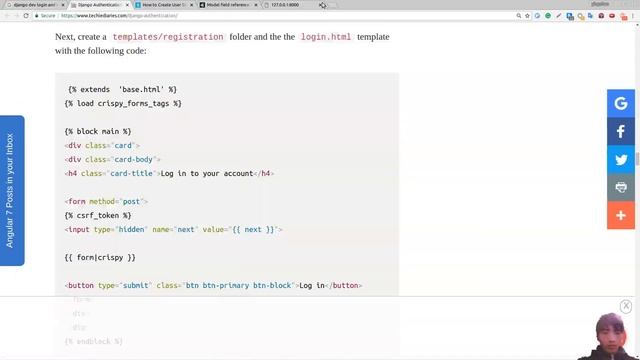Click the load crispy_forms_tags line
The height and width of the screenshot is (360, 640).
(x=123, y=104)
